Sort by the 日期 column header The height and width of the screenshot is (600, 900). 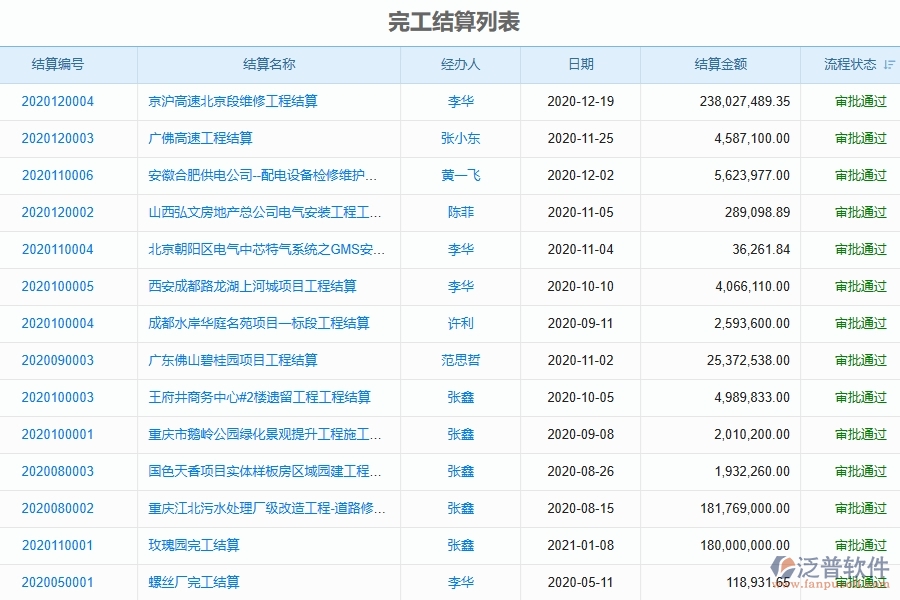click(580, 64)
